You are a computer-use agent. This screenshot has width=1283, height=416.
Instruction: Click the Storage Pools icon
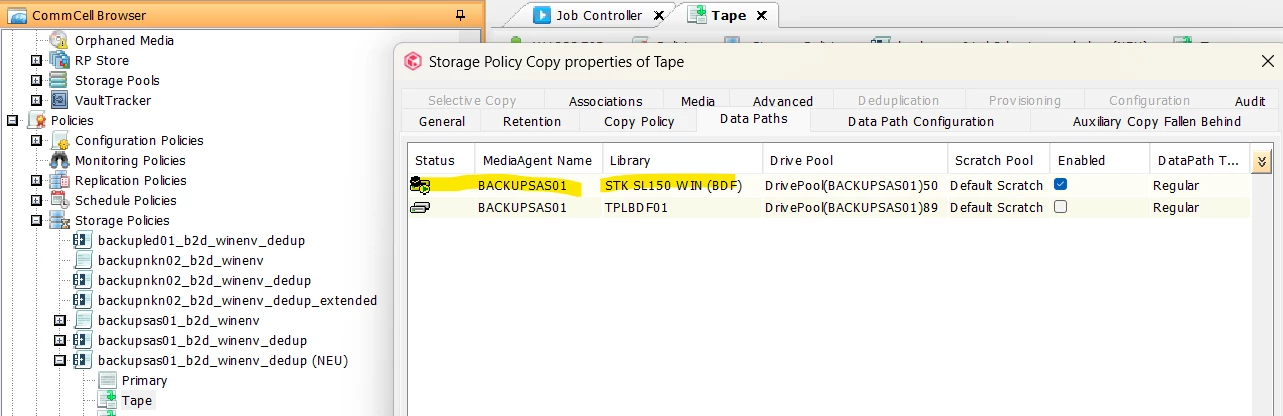pos(60,80)
